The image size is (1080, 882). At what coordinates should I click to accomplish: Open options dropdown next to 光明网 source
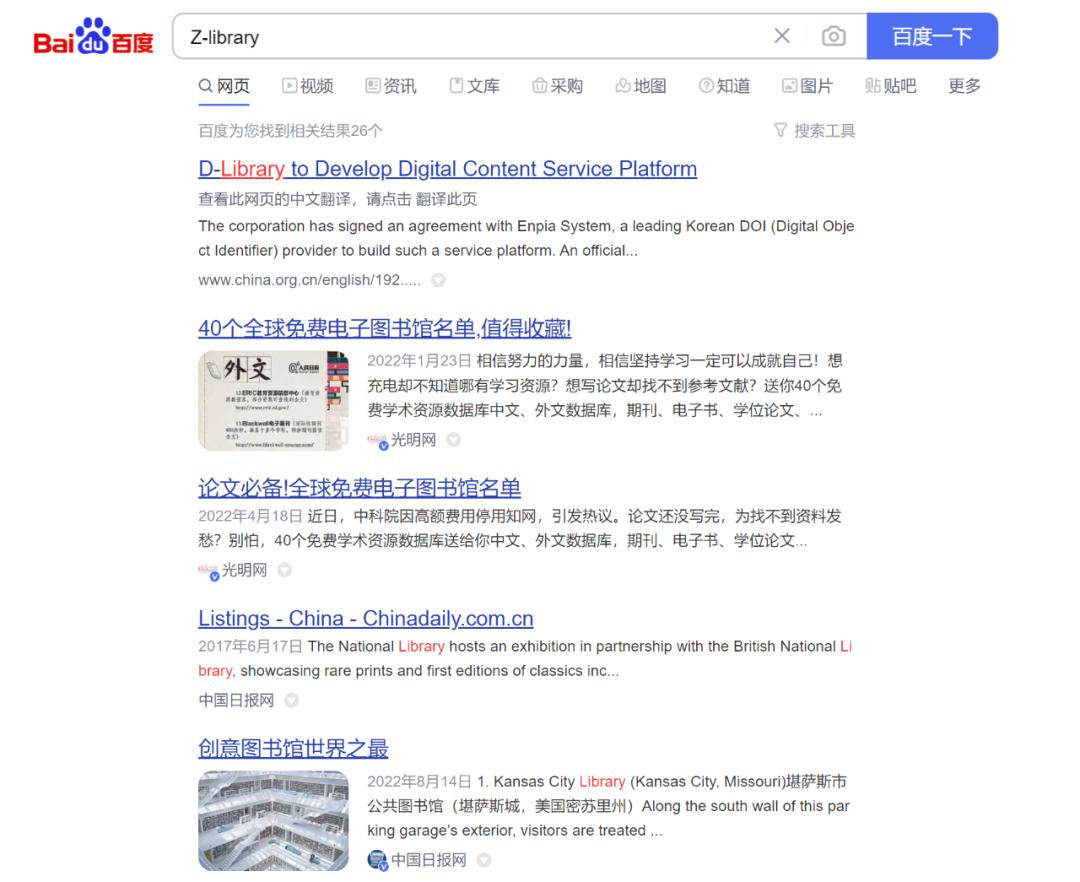click(x=453, y=439)
